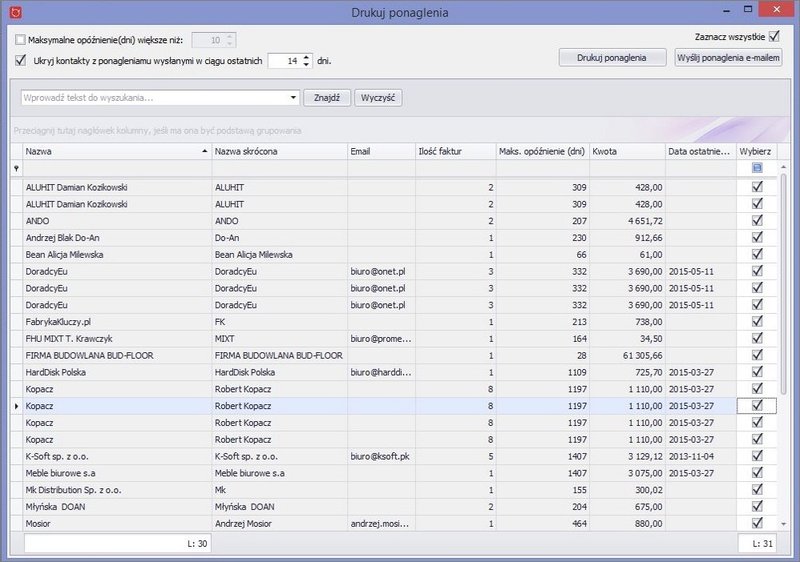
Task: Decrease hidden contacts days spinner value
Action: click(x=306, y=65)
